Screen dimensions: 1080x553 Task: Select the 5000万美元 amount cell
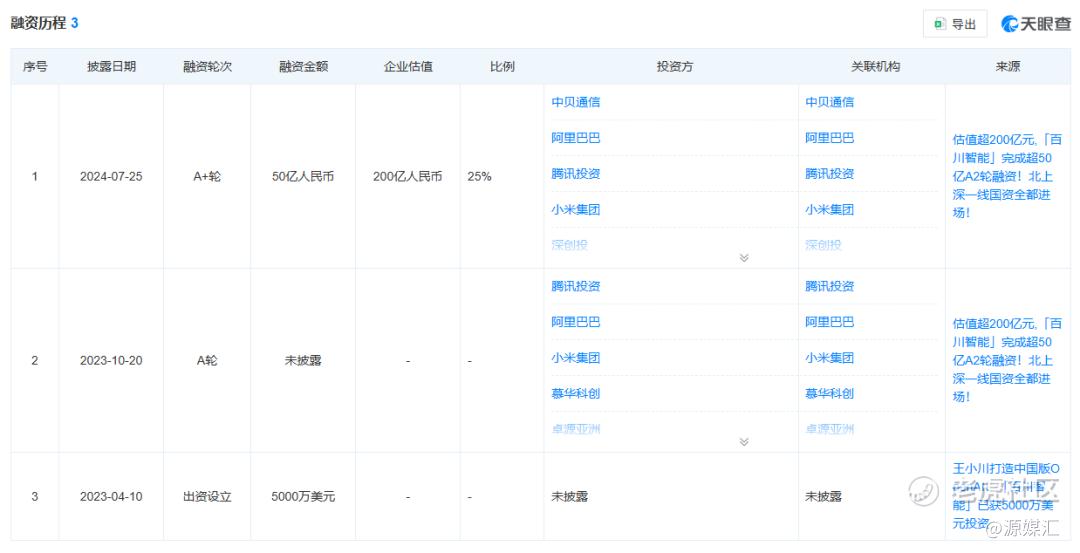point(303,497)
